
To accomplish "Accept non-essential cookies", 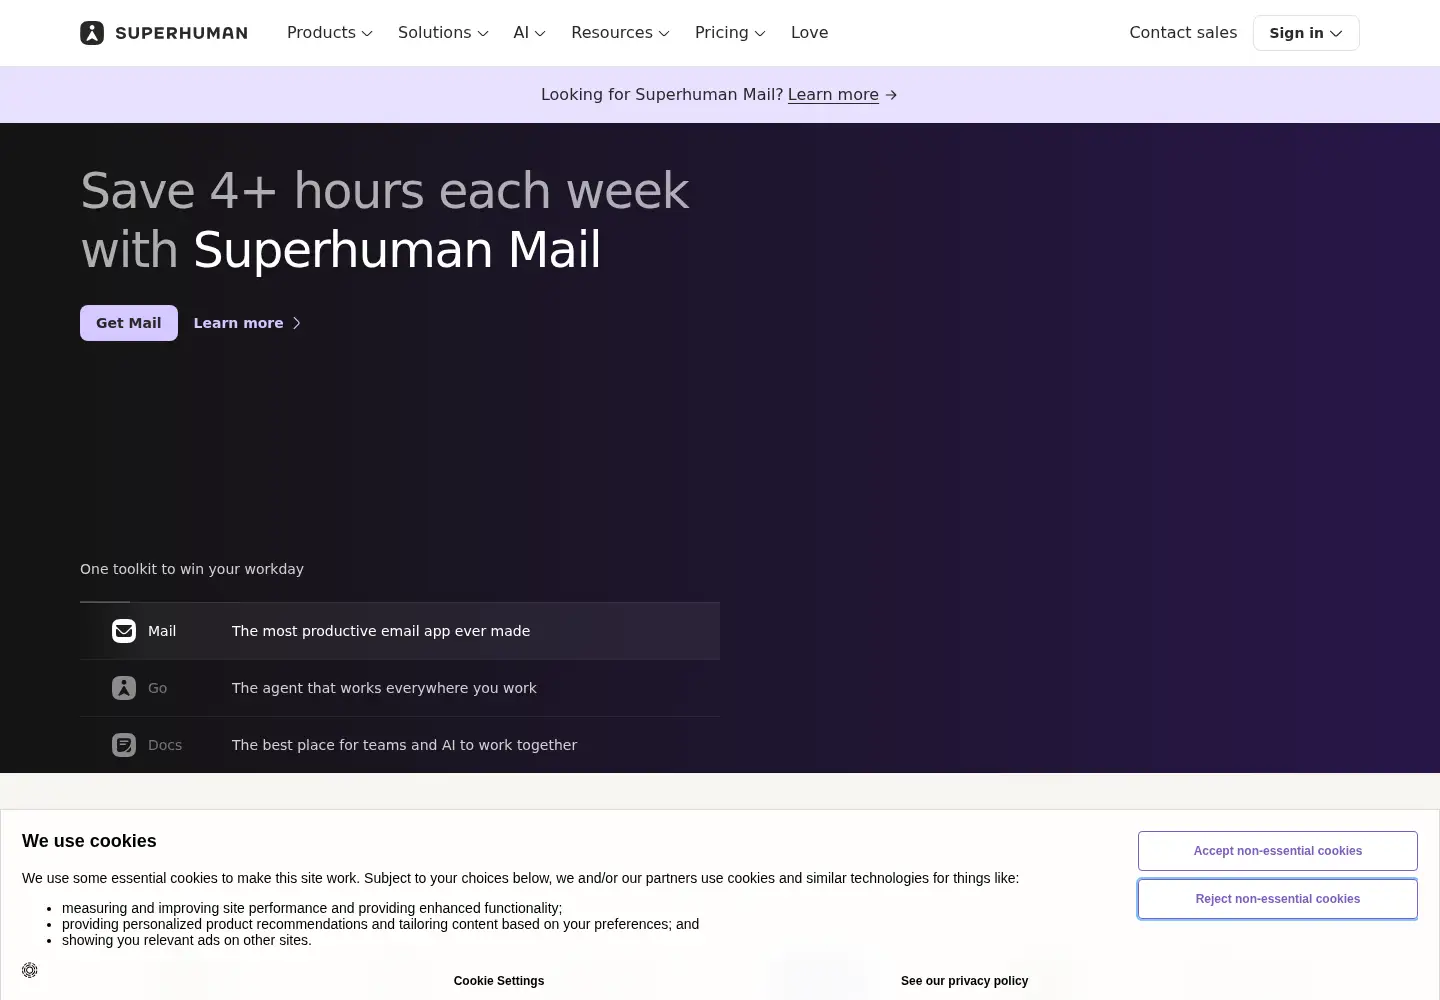I will tap(1278, 851).
